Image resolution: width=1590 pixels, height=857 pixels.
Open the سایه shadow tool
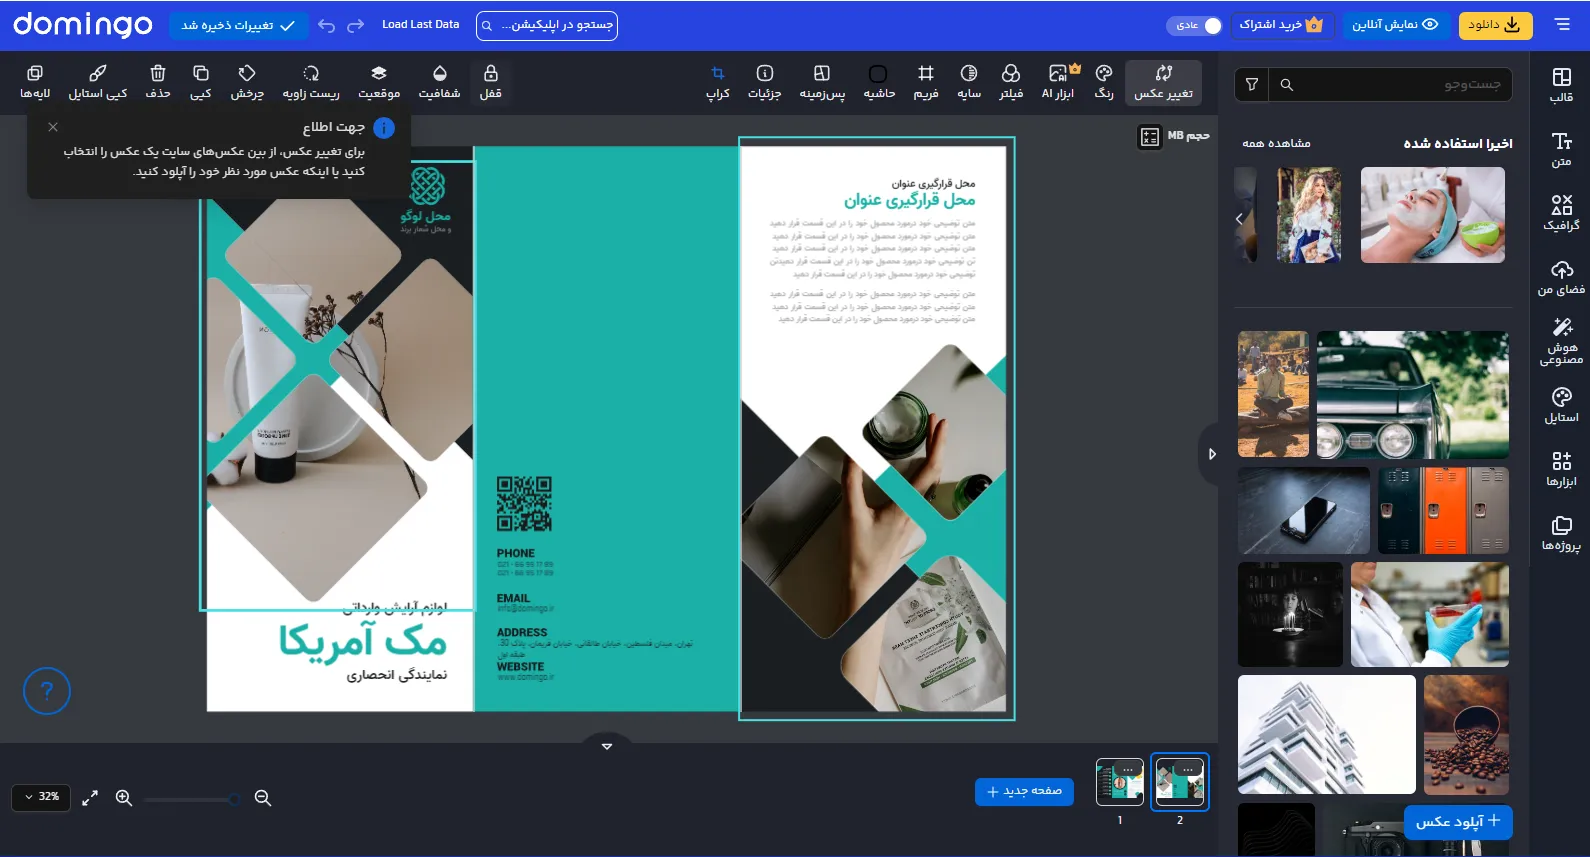[969, 82]
